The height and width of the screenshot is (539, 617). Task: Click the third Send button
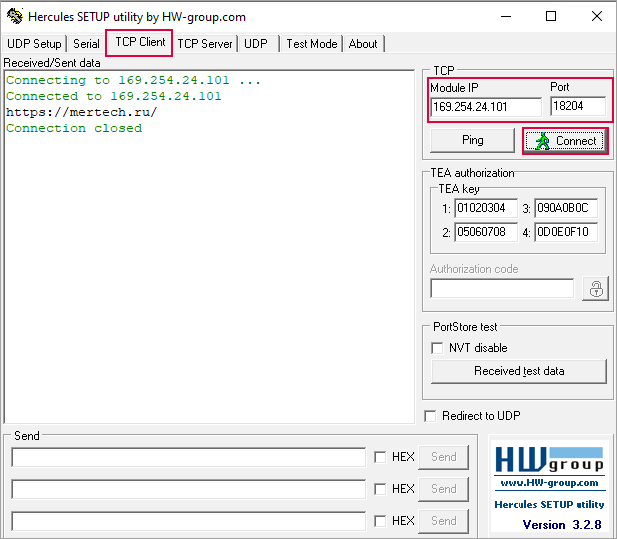tap(443, 521)
